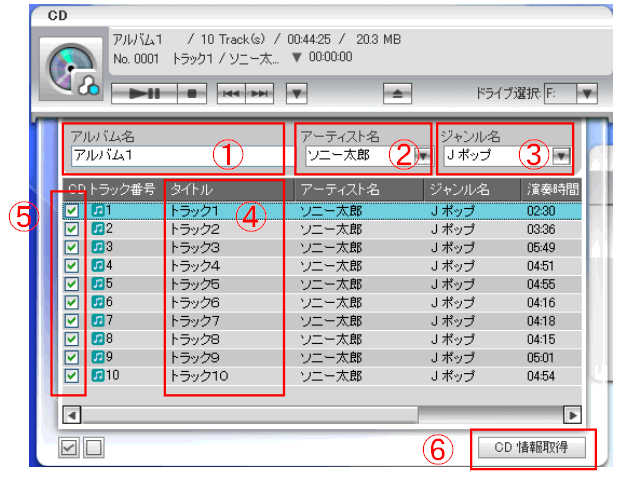Toggle the checkbox for track 4
This screenshot has width=620, height=477.
[73, 266]
